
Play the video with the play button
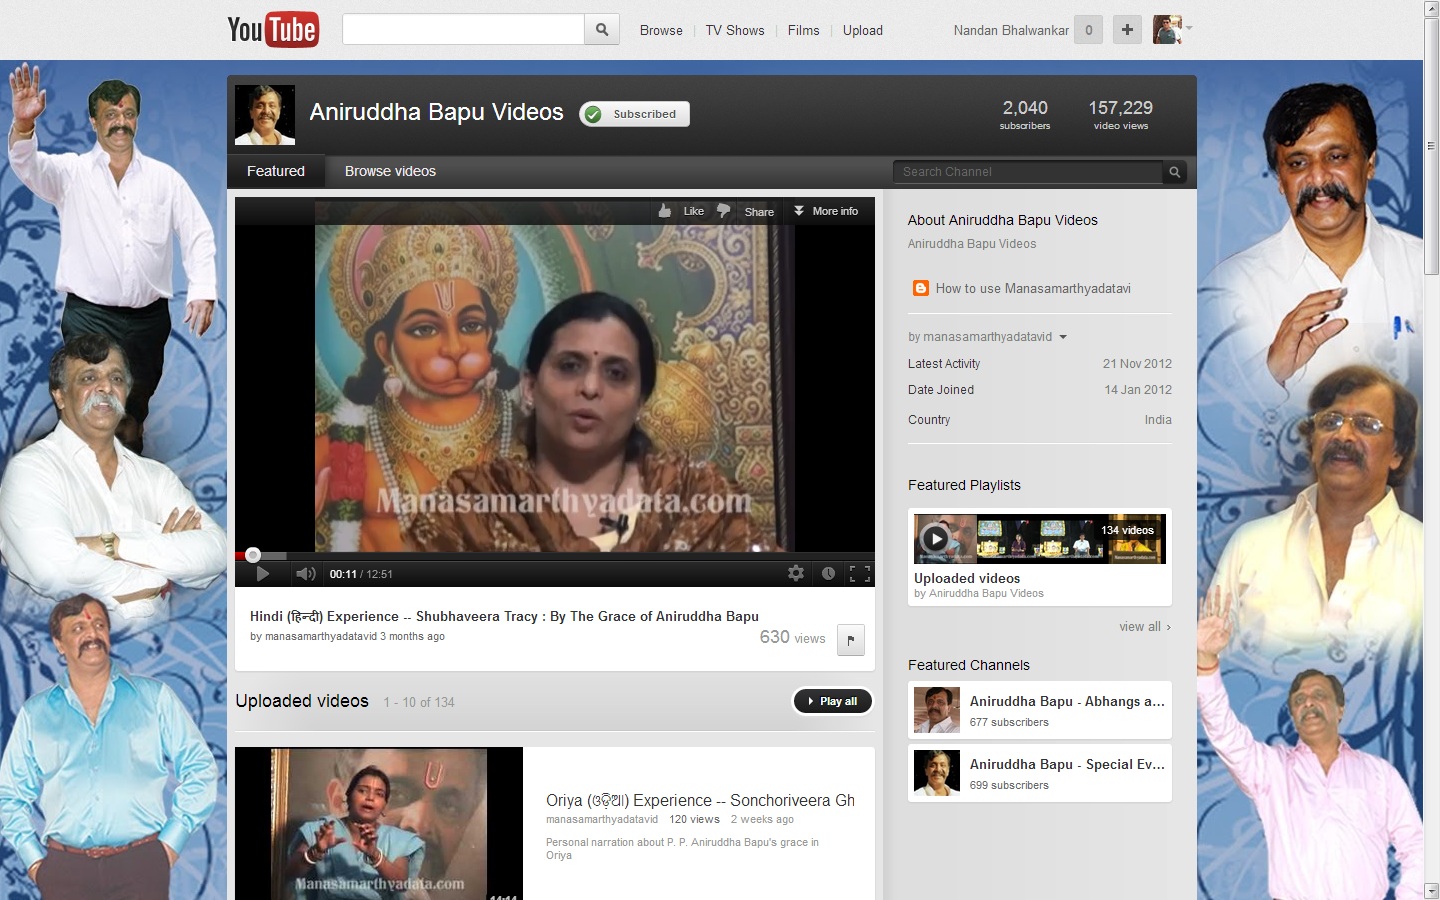[x=262, y=574]
